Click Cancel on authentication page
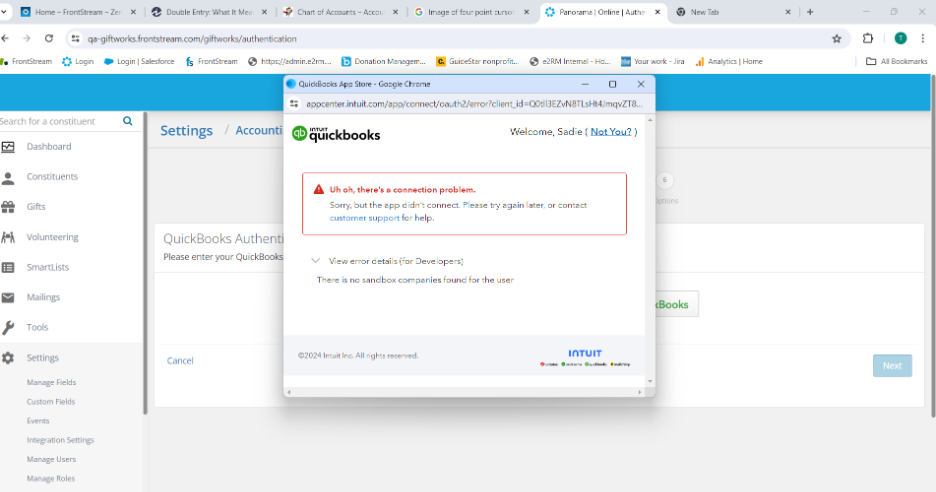936x492 pixels. [180, 361]
